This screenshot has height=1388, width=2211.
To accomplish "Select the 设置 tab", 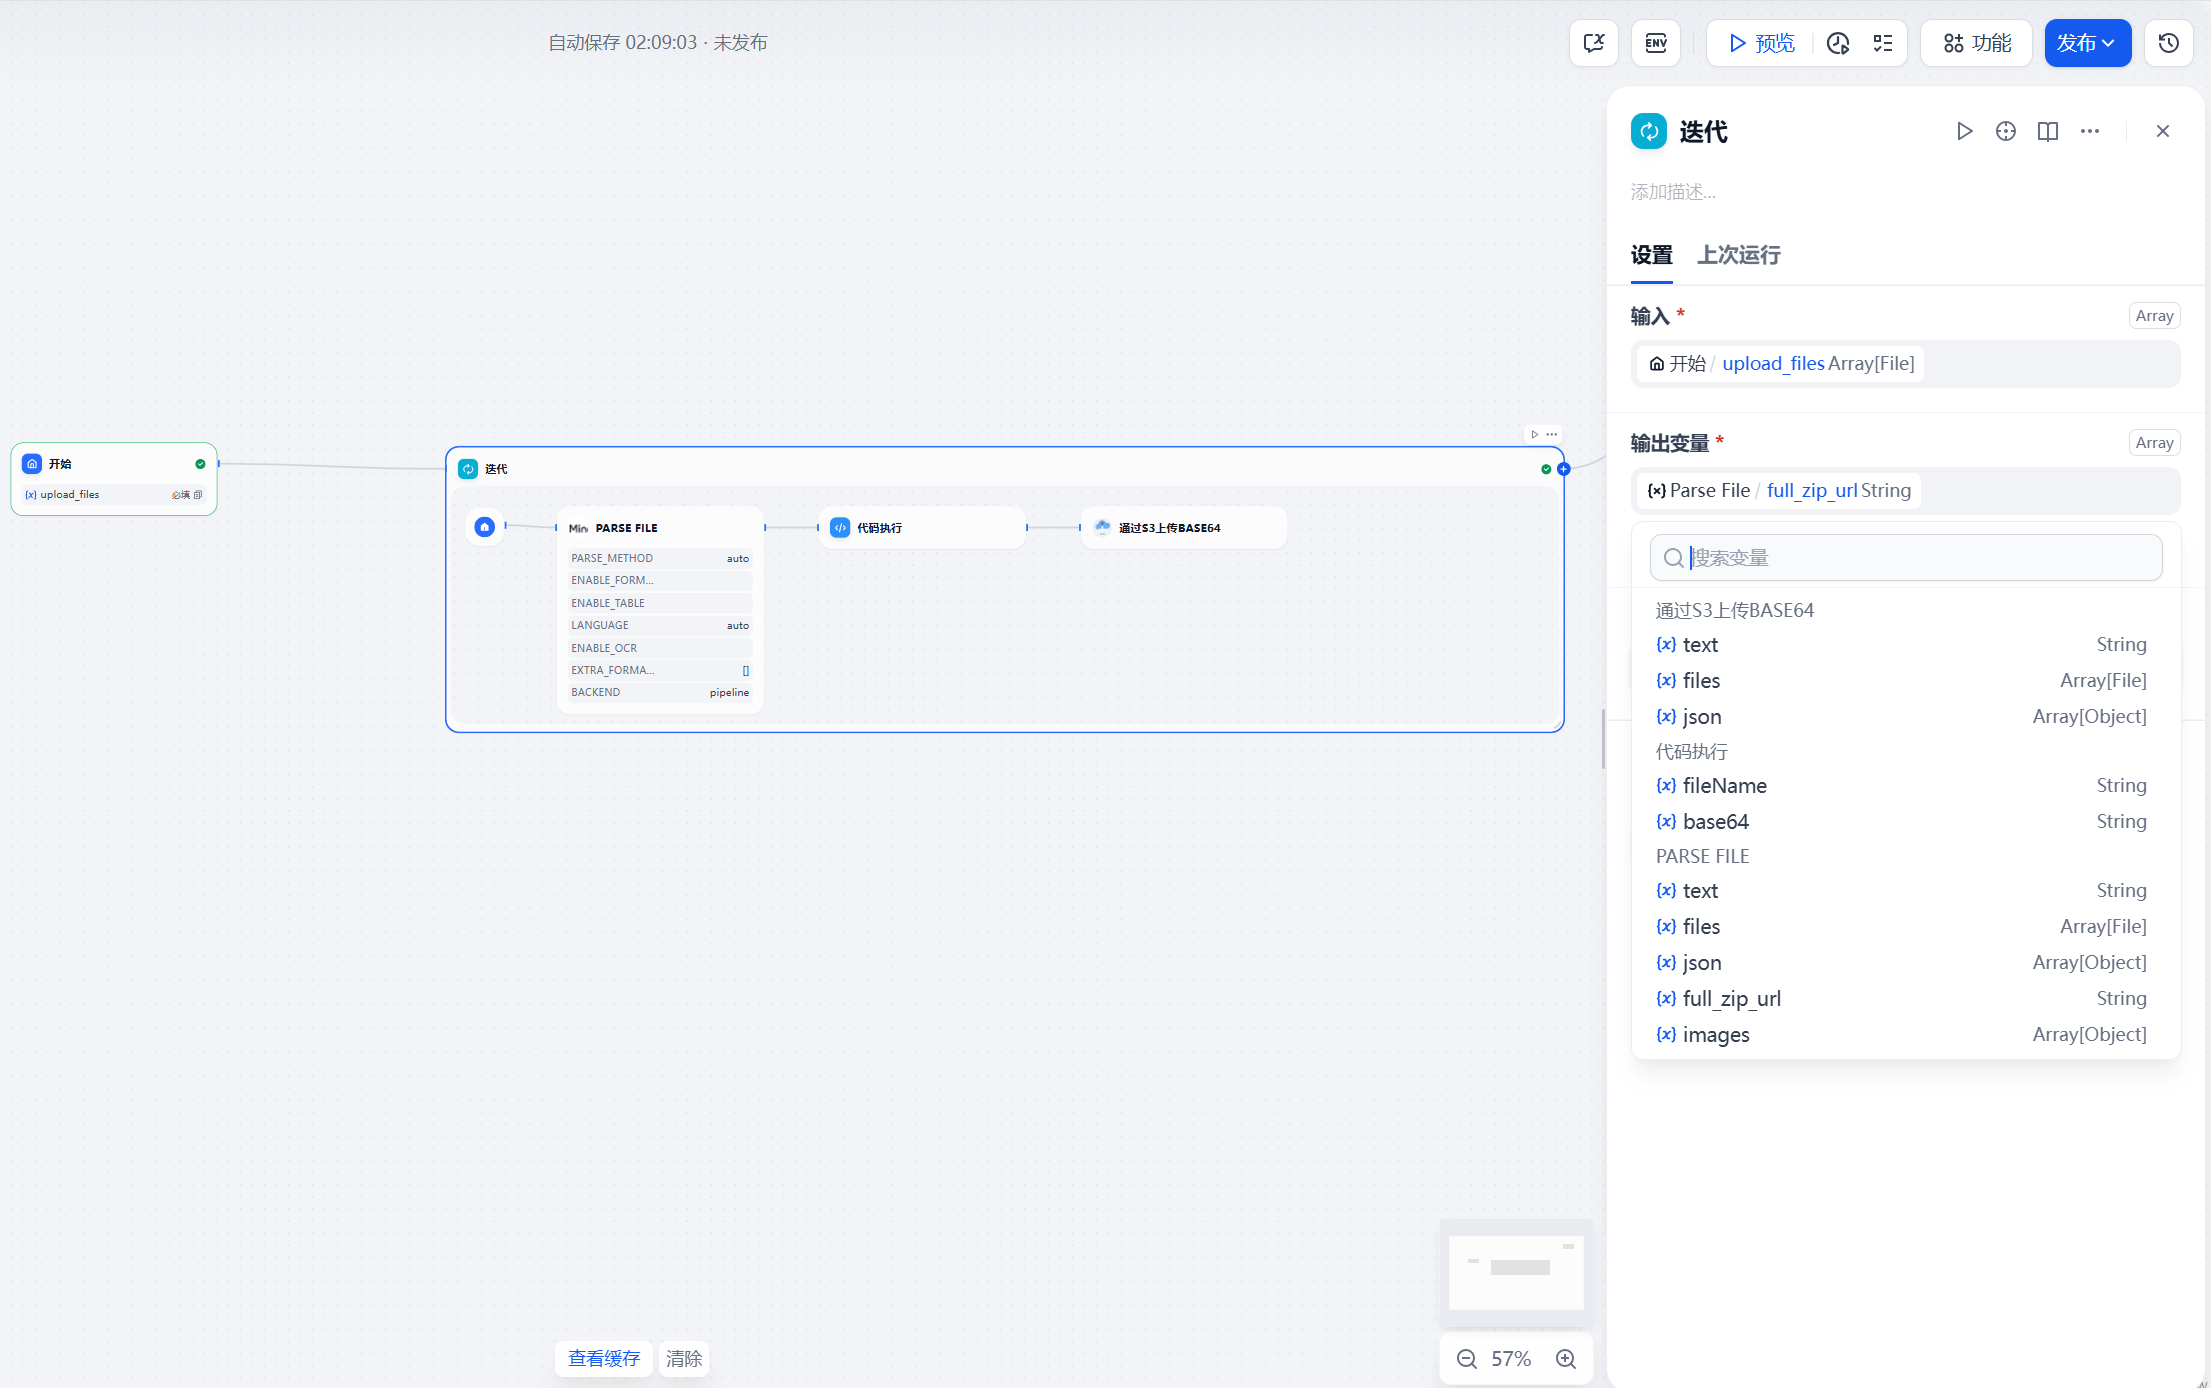I will [x=1651, y=255].
